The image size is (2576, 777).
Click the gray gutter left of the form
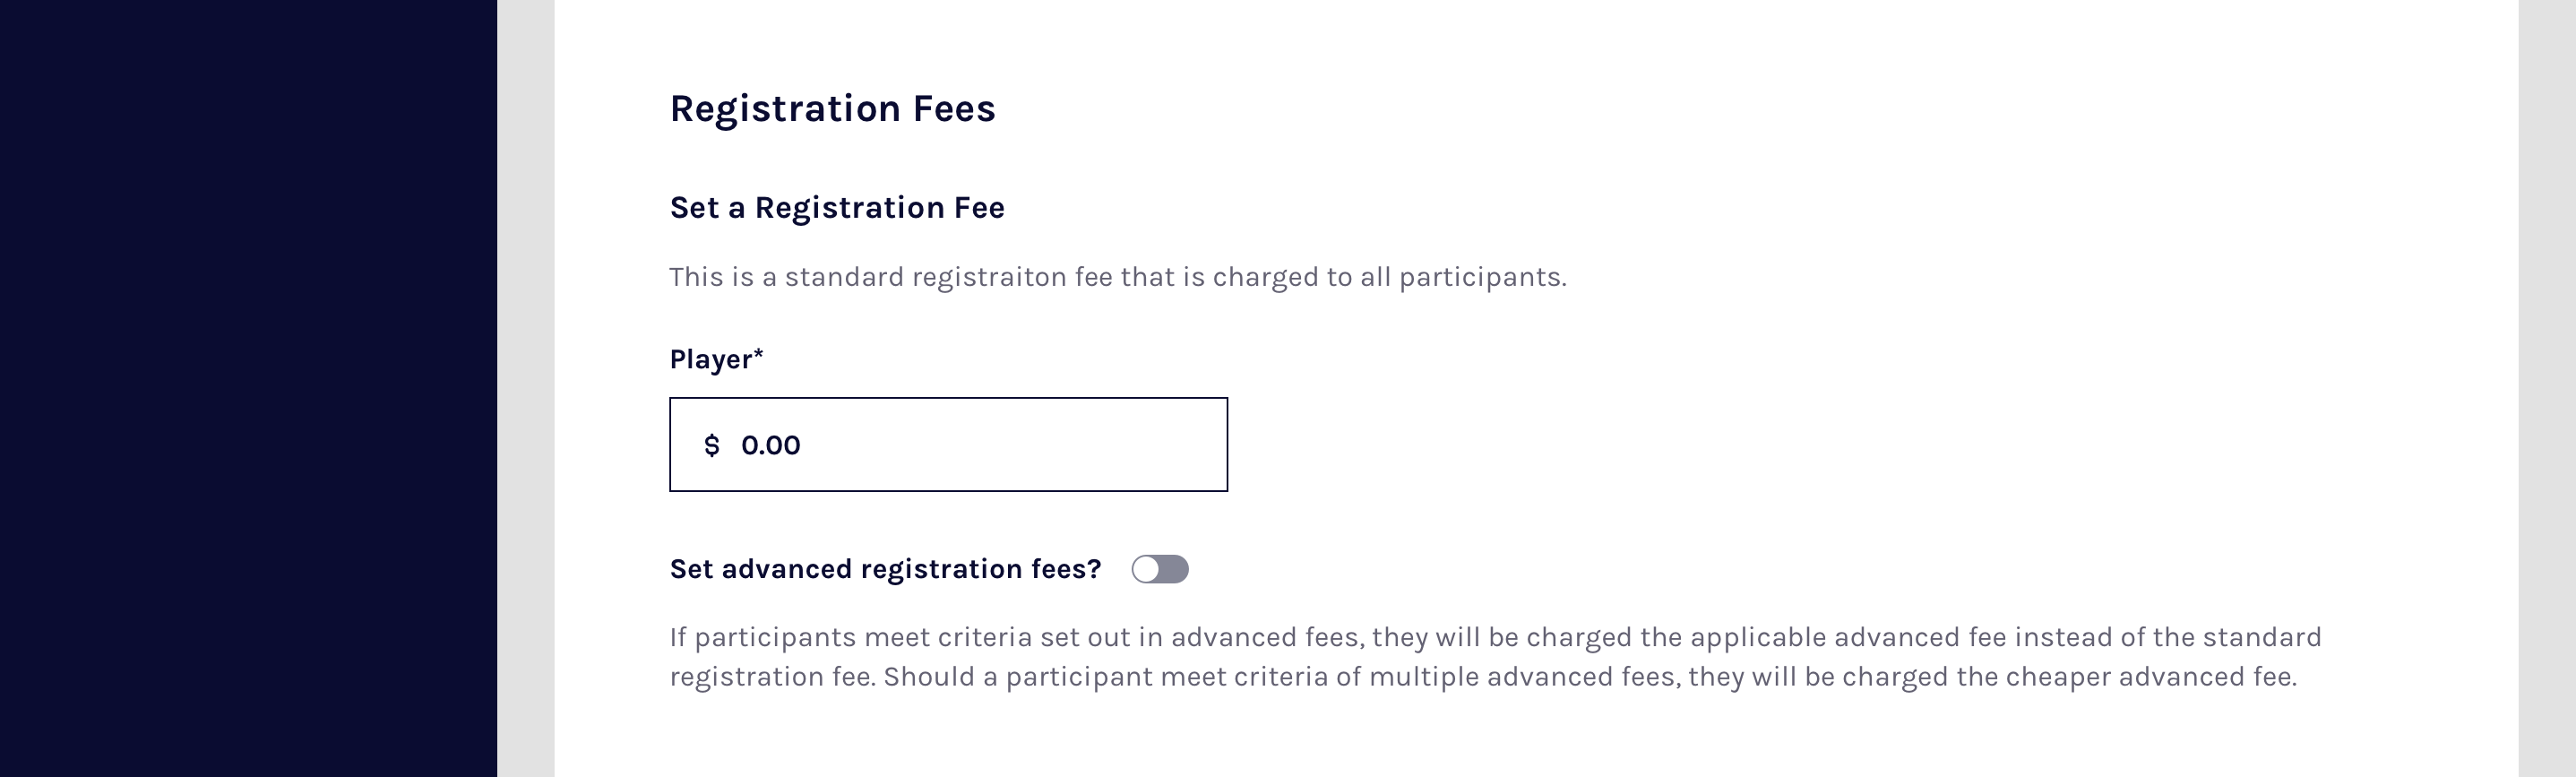click(x=526, y=388)
